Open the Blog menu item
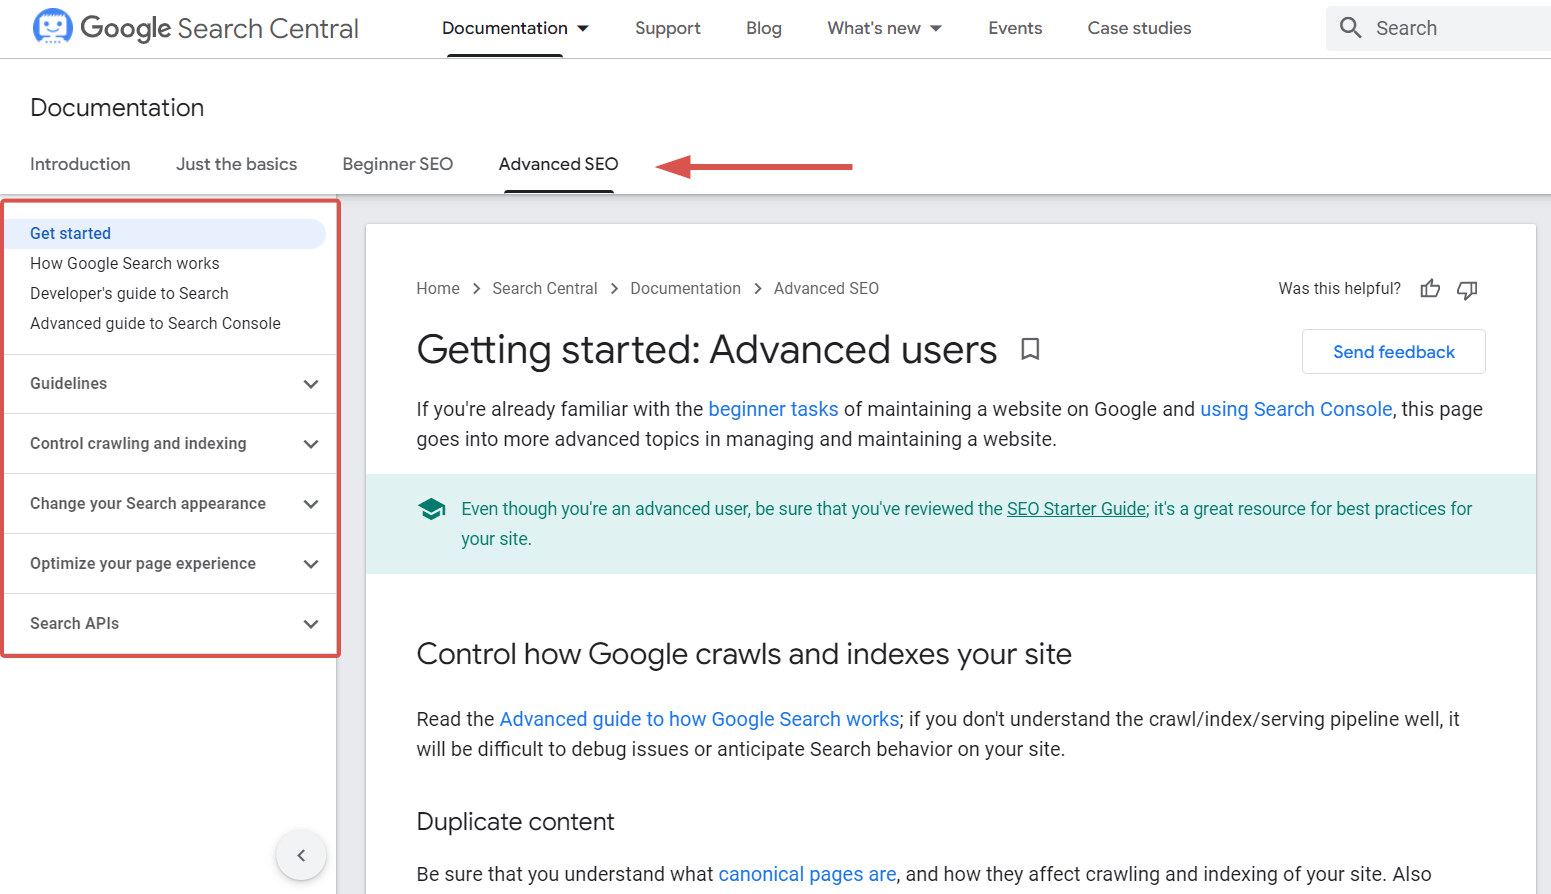This screenshot has width=1551, height=894. tap(764, 28)
